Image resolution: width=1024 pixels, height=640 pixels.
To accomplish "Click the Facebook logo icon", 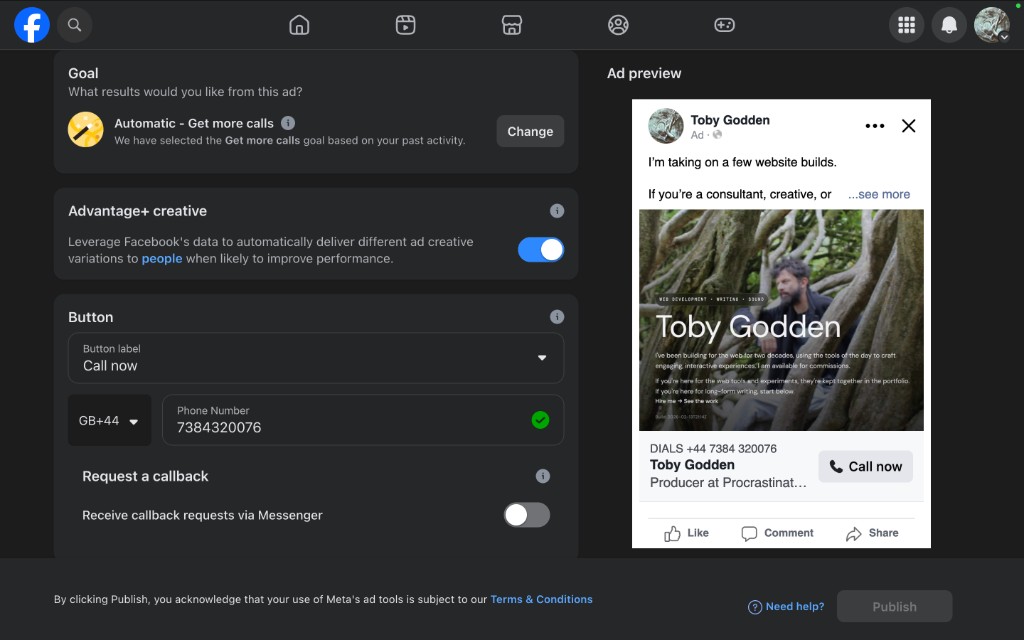I will (x=32, y=25).
